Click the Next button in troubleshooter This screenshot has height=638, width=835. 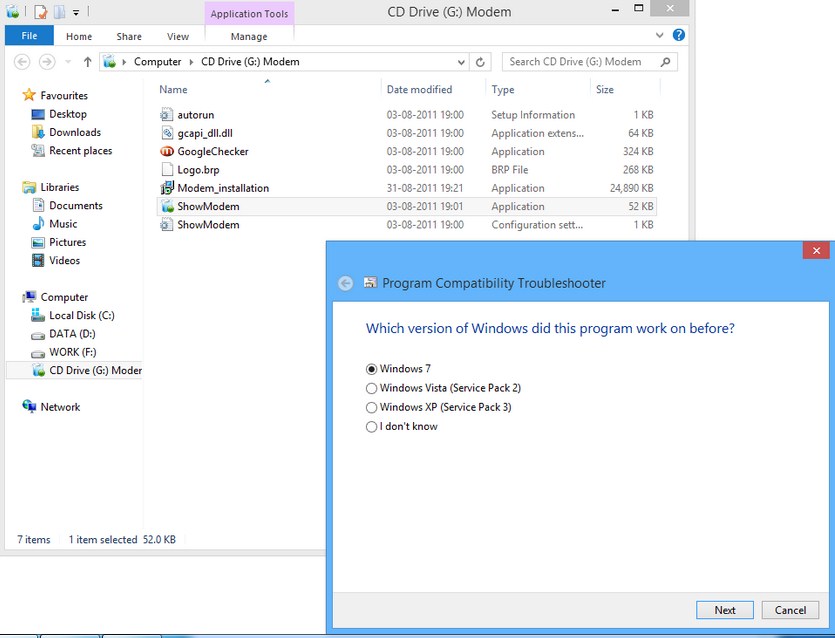[724, 610]
